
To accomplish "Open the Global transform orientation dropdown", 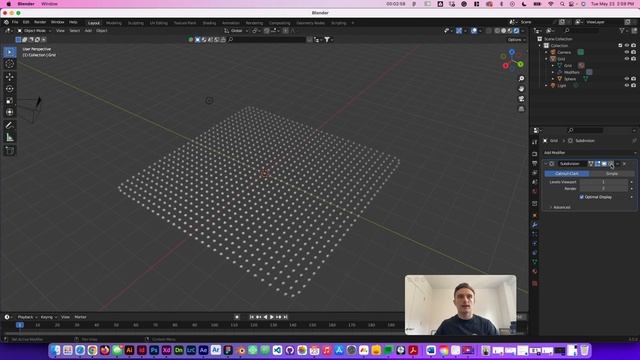I will pyautogui.click(x=236, y=31).
